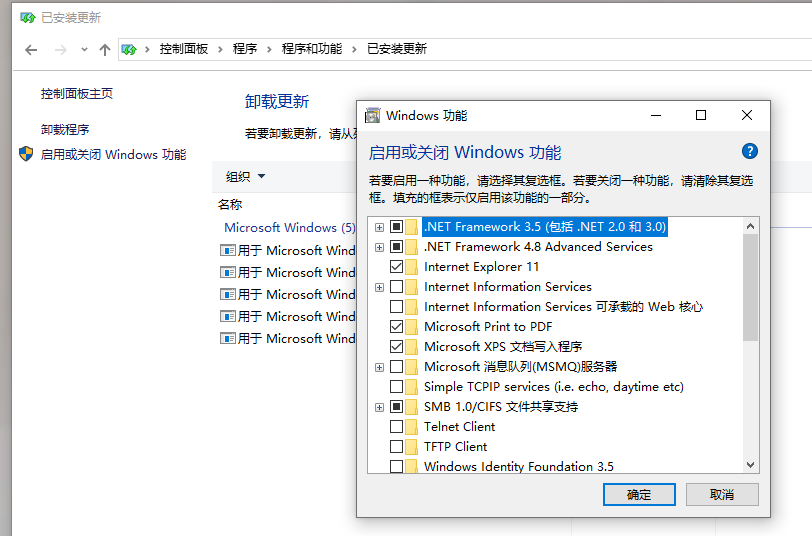Click the update icon of the last list entry

227,339
